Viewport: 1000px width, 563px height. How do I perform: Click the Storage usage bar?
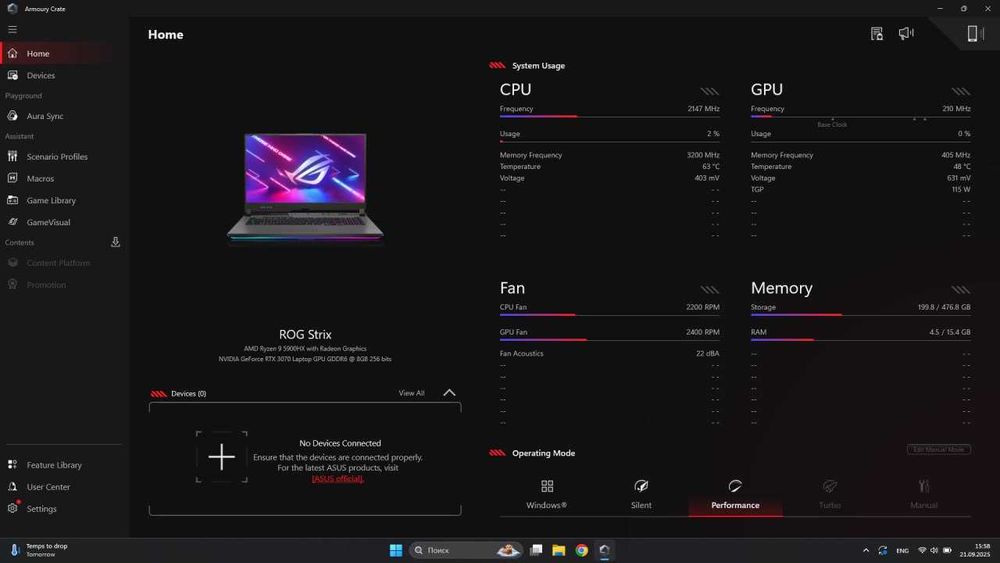pos(860,315)
